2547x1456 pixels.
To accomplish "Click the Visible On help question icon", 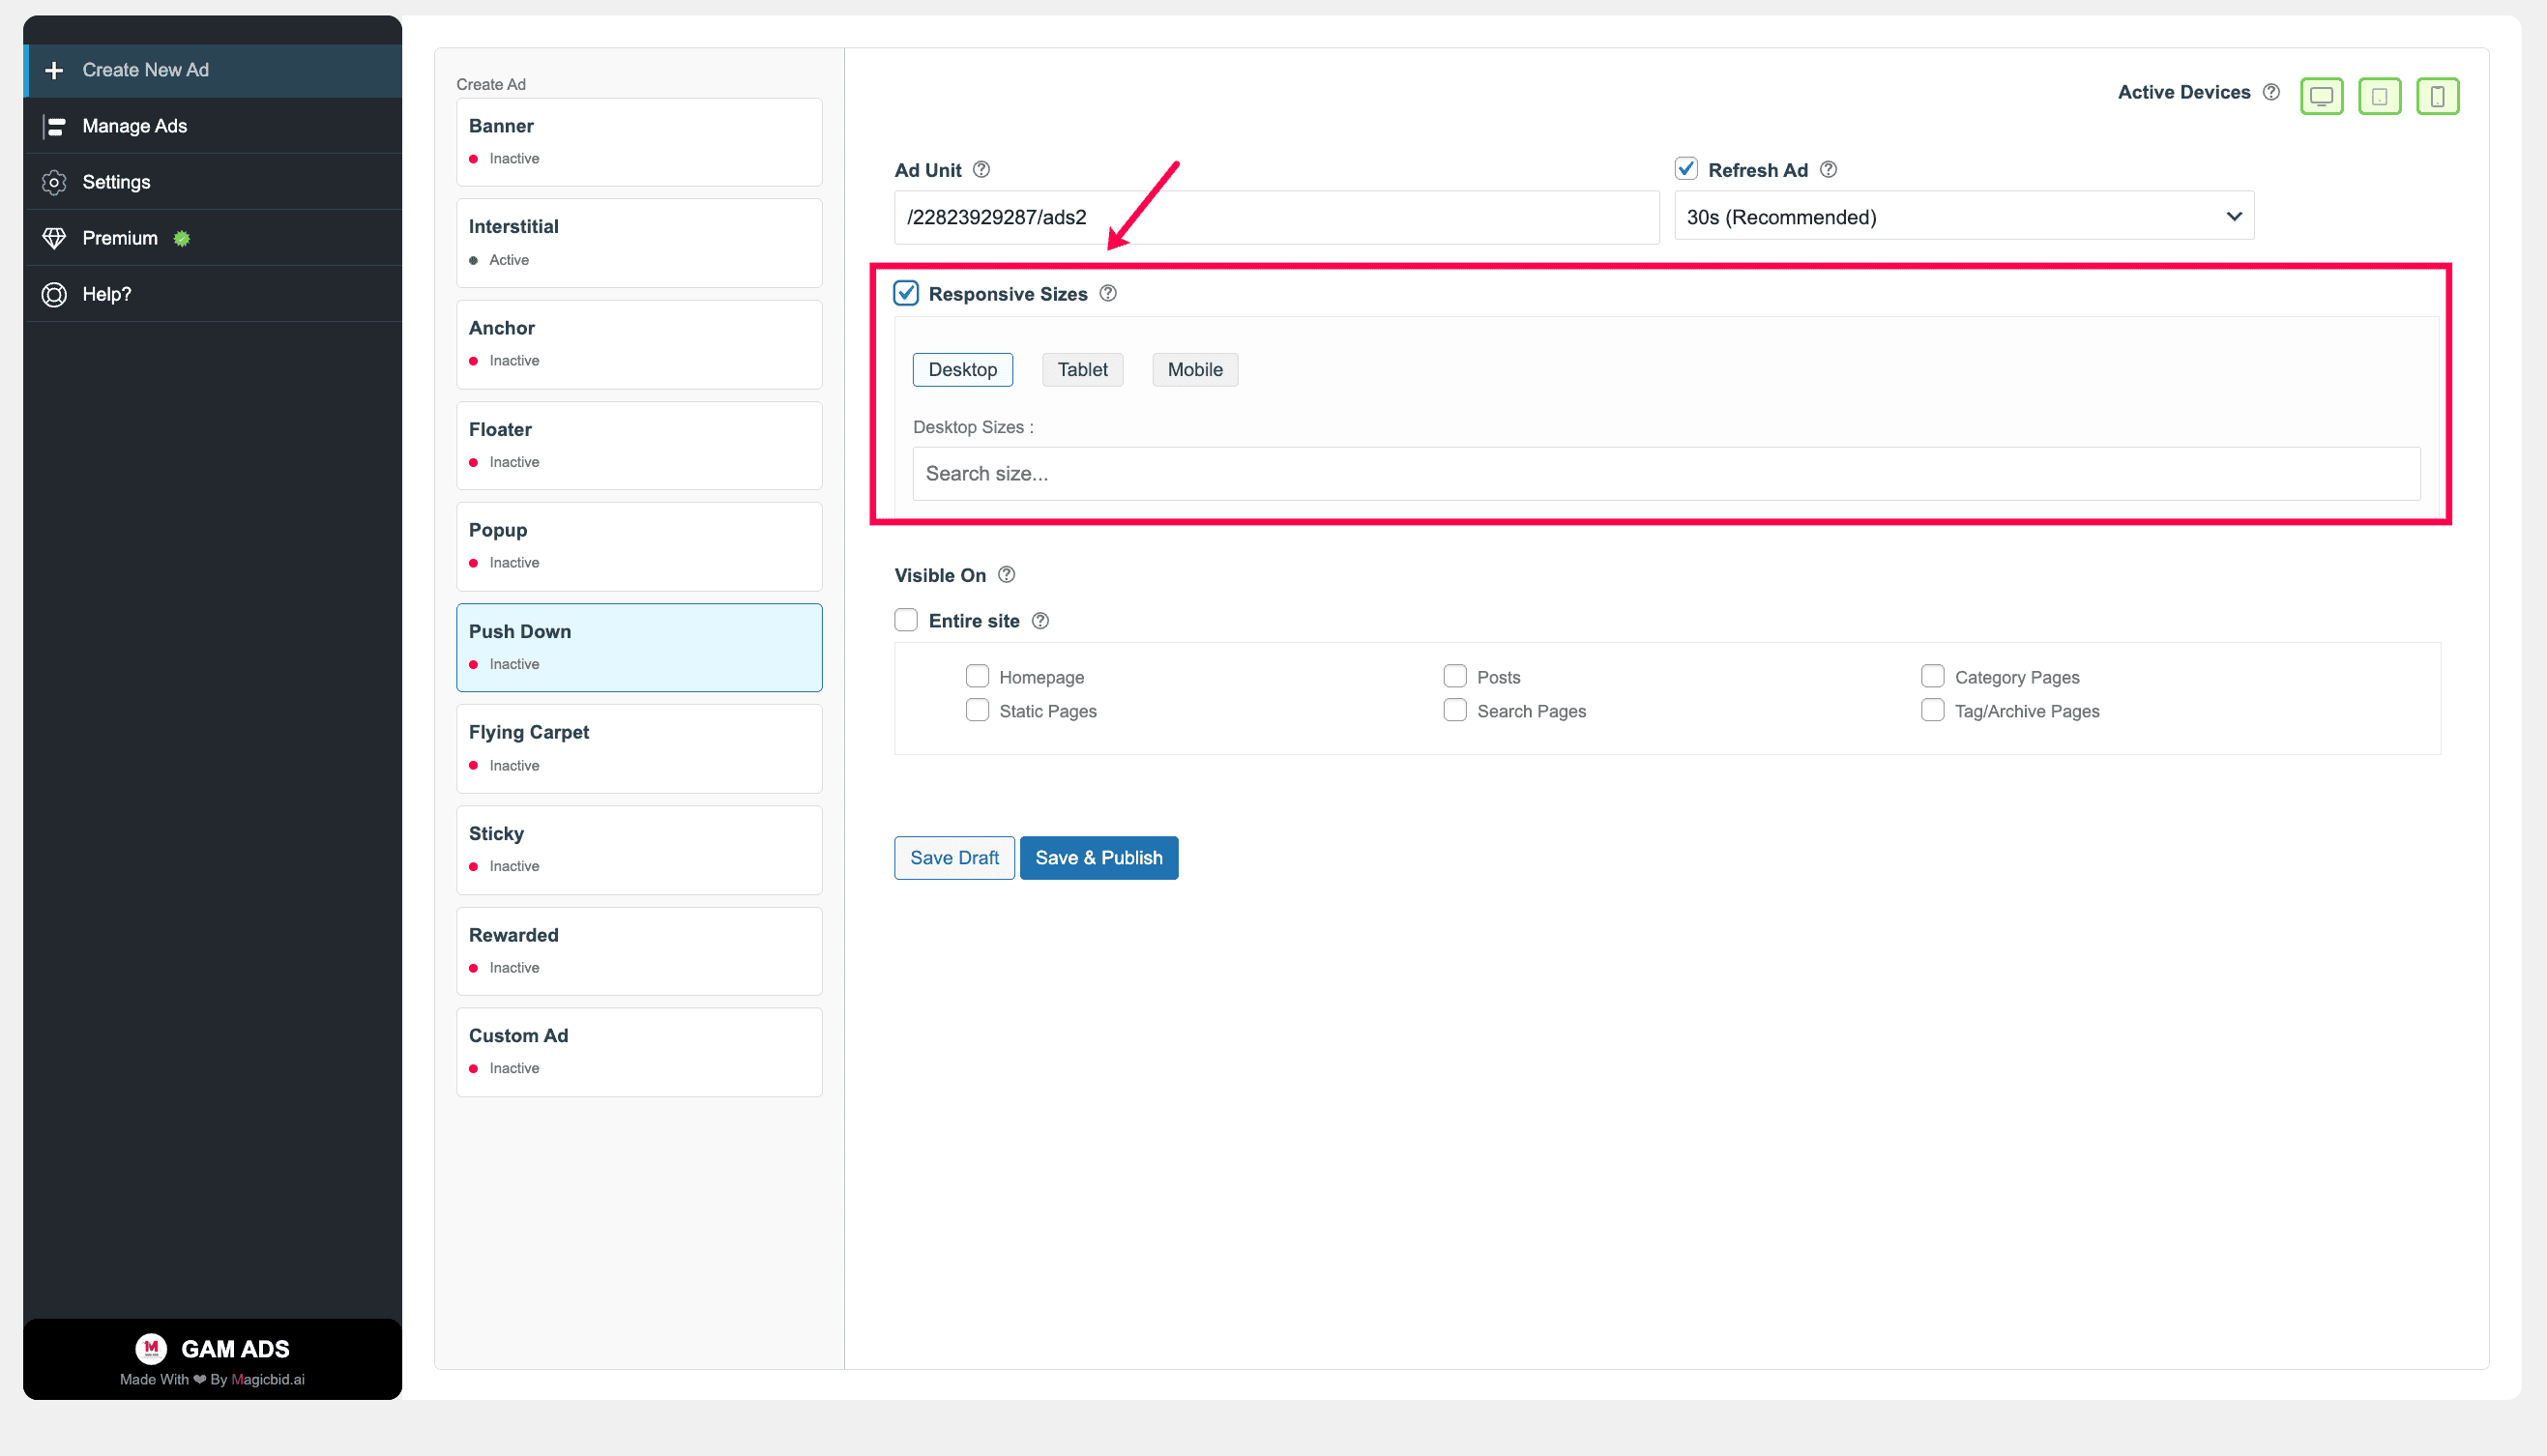I will click(1007, 575).
